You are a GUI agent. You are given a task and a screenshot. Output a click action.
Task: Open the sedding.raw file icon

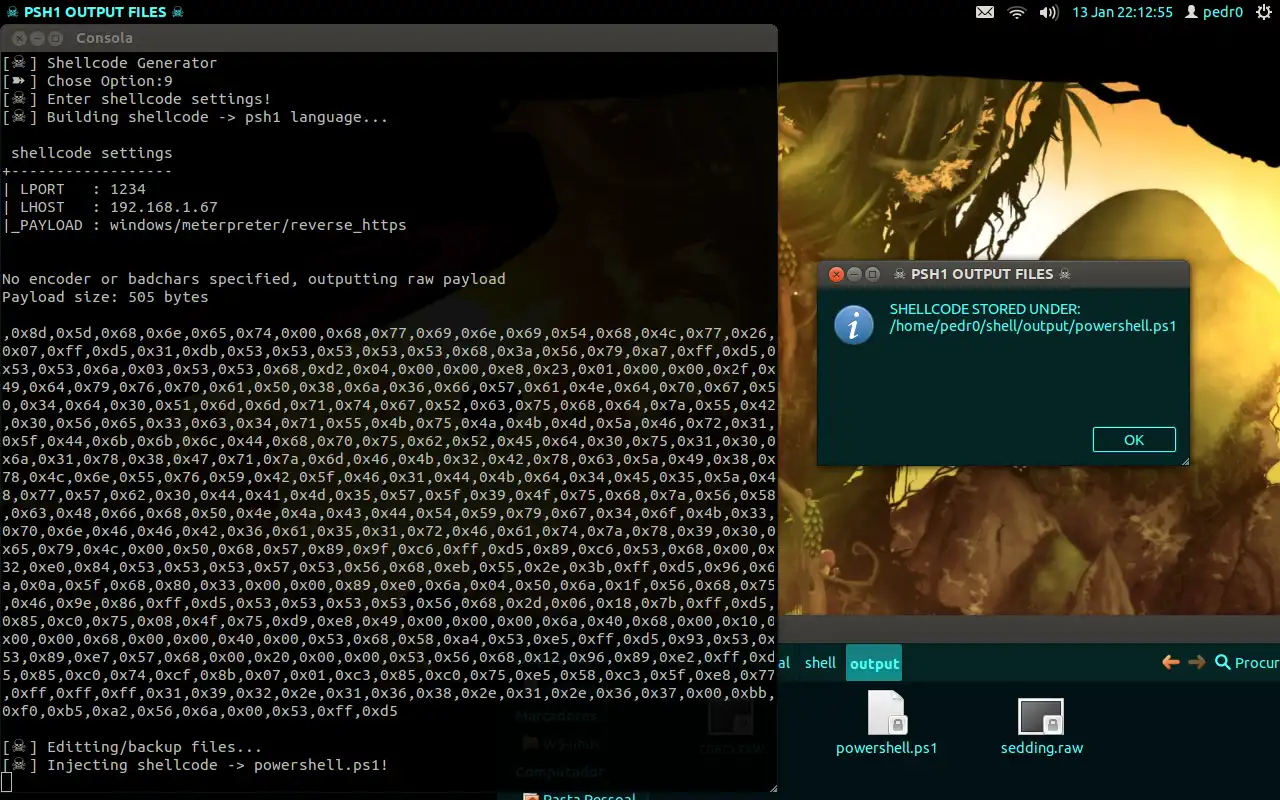[x=1041, y=716]
